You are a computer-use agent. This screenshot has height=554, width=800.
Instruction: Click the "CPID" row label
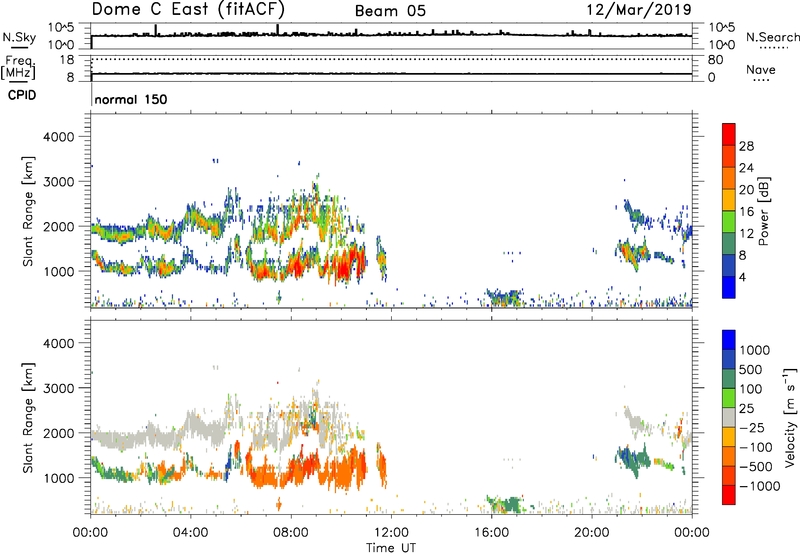point(22,95)
